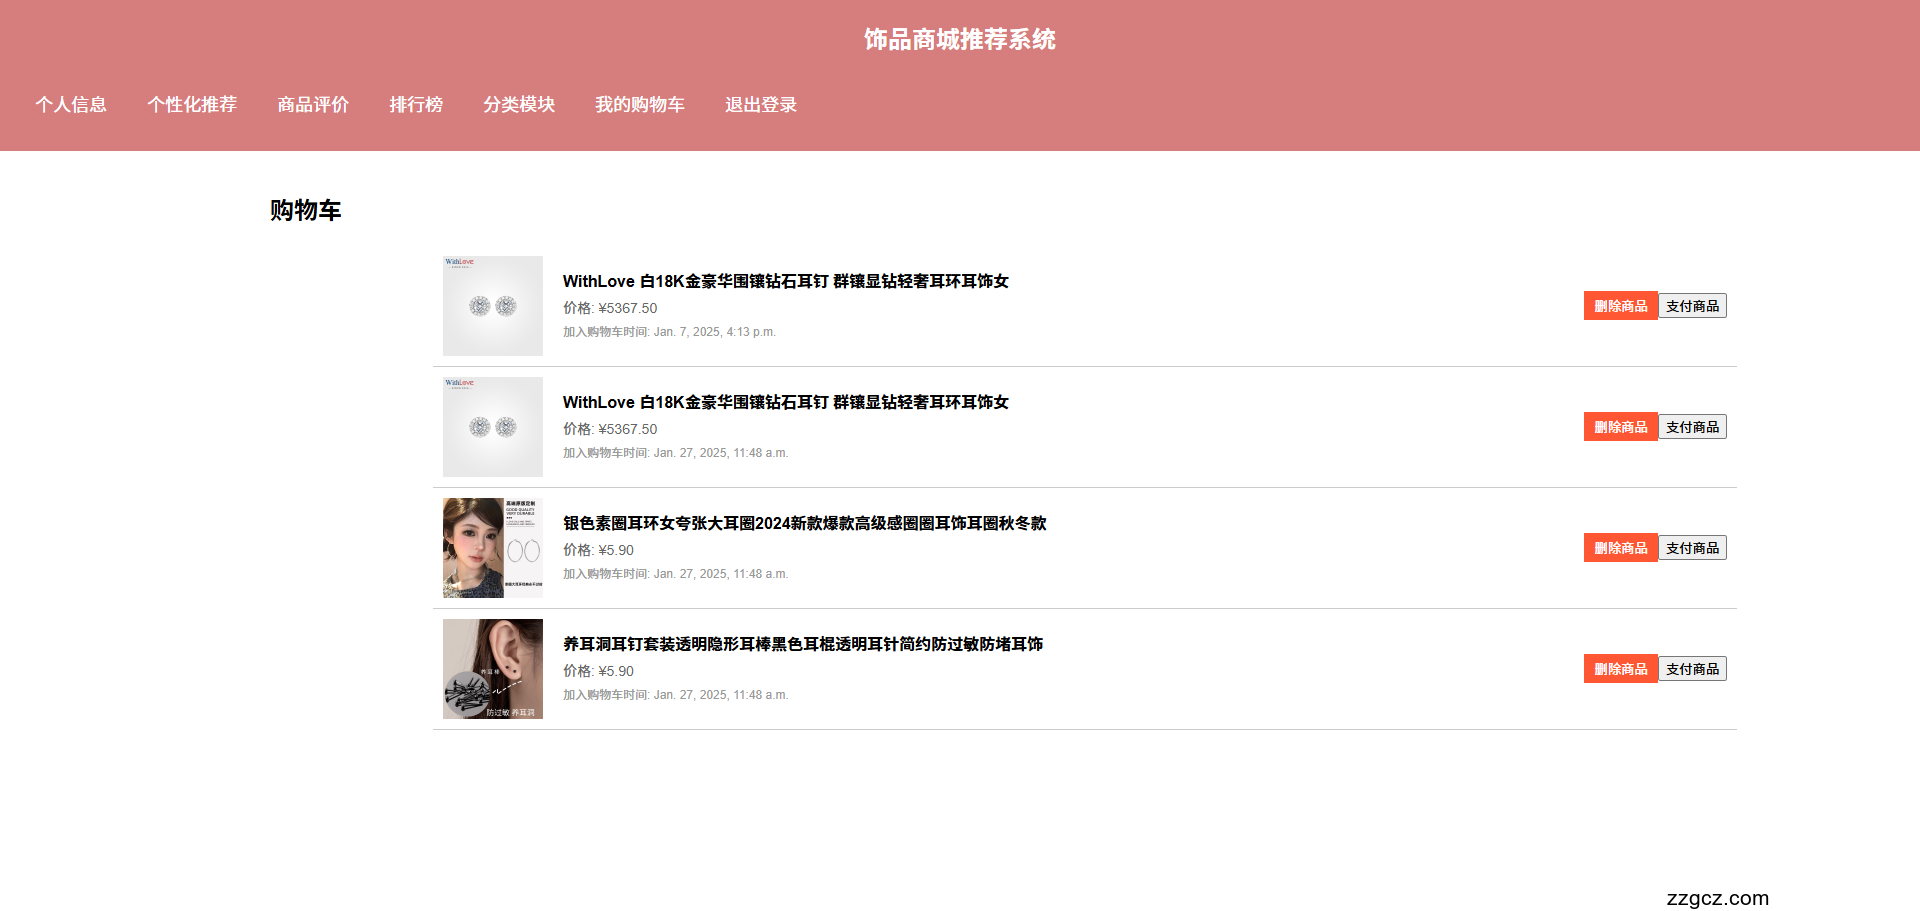This screenshot has width=1920, height=911.
Task: Open the 分类模块 category module
Action: [520, 104]
